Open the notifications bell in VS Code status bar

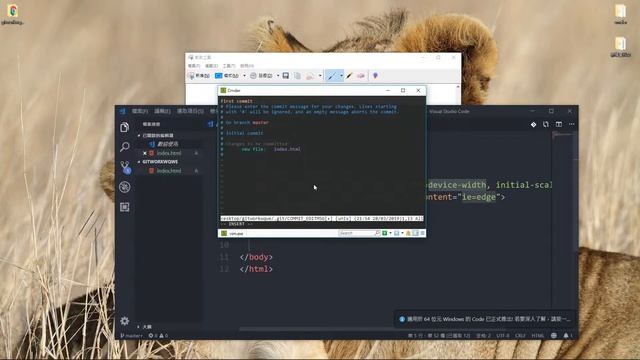[x=566, y=336]
